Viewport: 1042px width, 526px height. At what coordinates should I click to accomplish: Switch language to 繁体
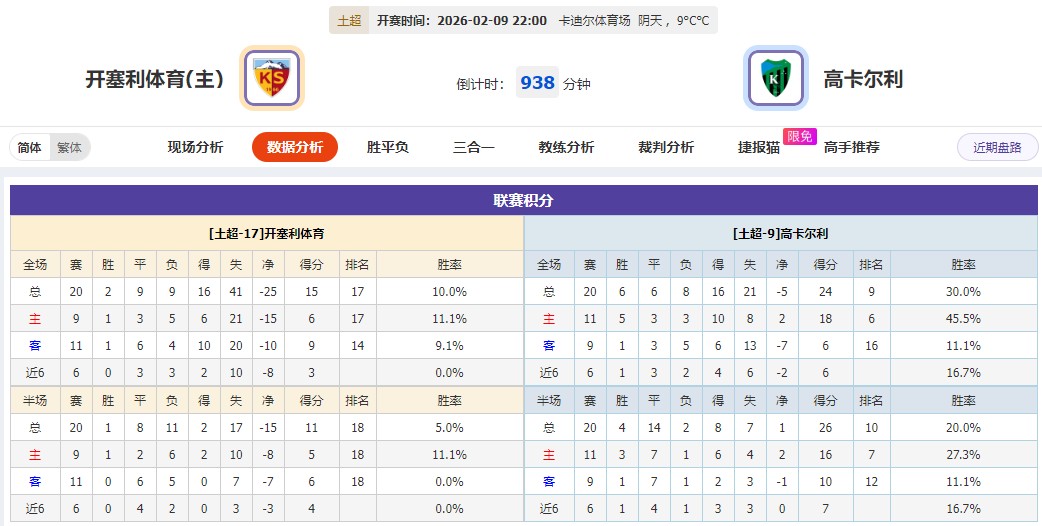[70, 148]
